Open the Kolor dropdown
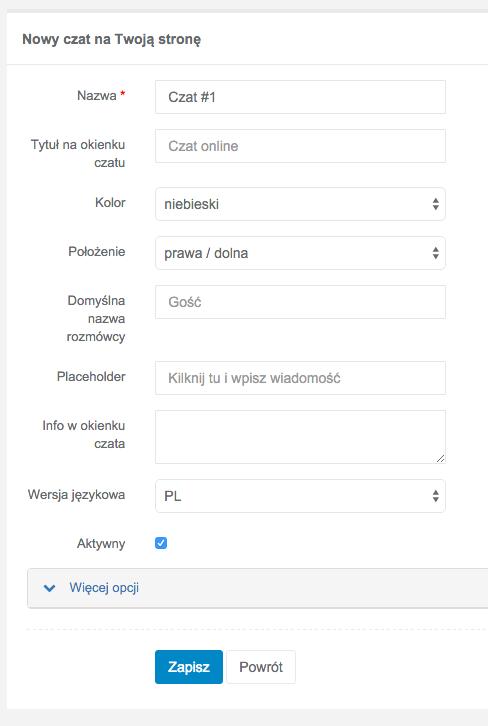This screenshot has height=726, width=488. click(300, 204)
